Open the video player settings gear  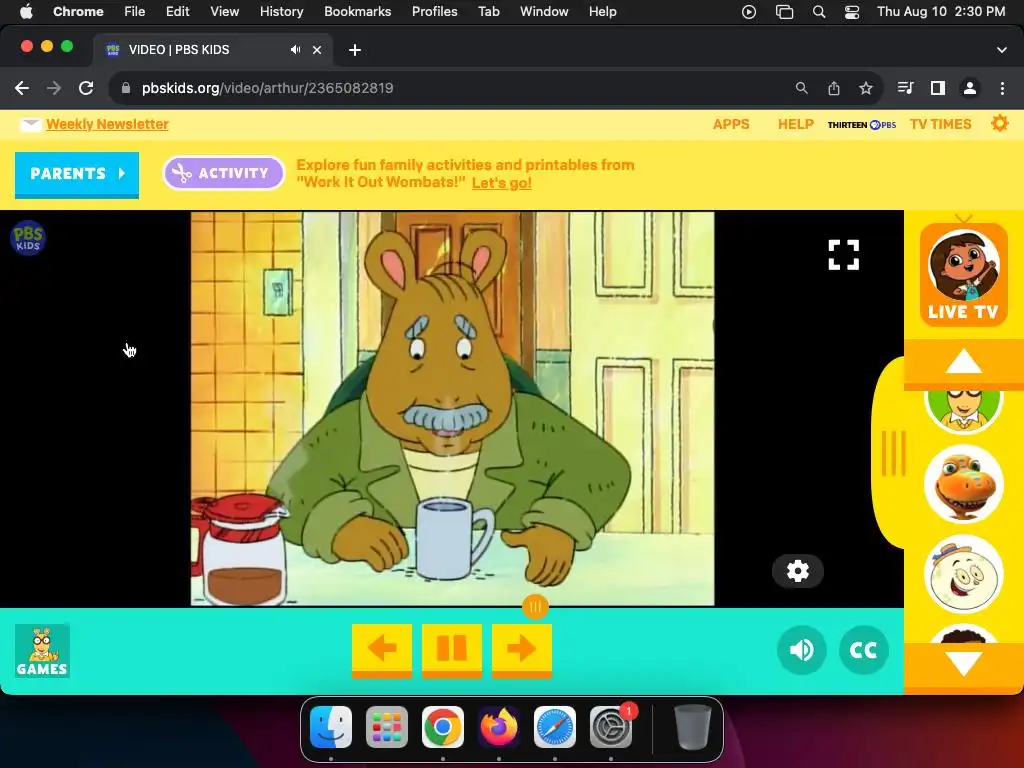tap(797, 571)
